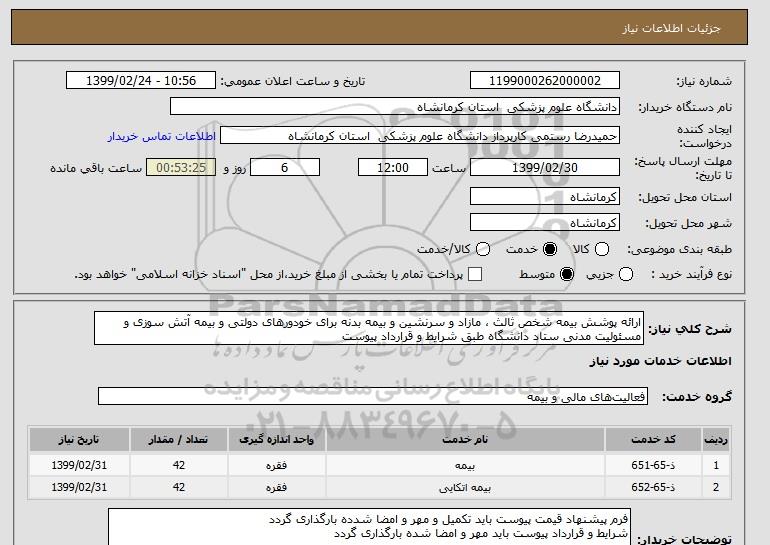The height and width of the screenshot is (545, 770).
Task: Click the deadline hour field 12:00
Action: (393, 167)
